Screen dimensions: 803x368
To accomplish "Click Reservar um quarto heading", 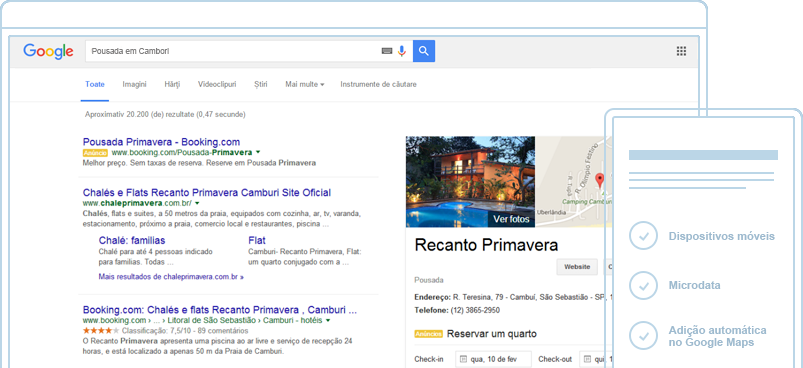I will pos(492,334).
